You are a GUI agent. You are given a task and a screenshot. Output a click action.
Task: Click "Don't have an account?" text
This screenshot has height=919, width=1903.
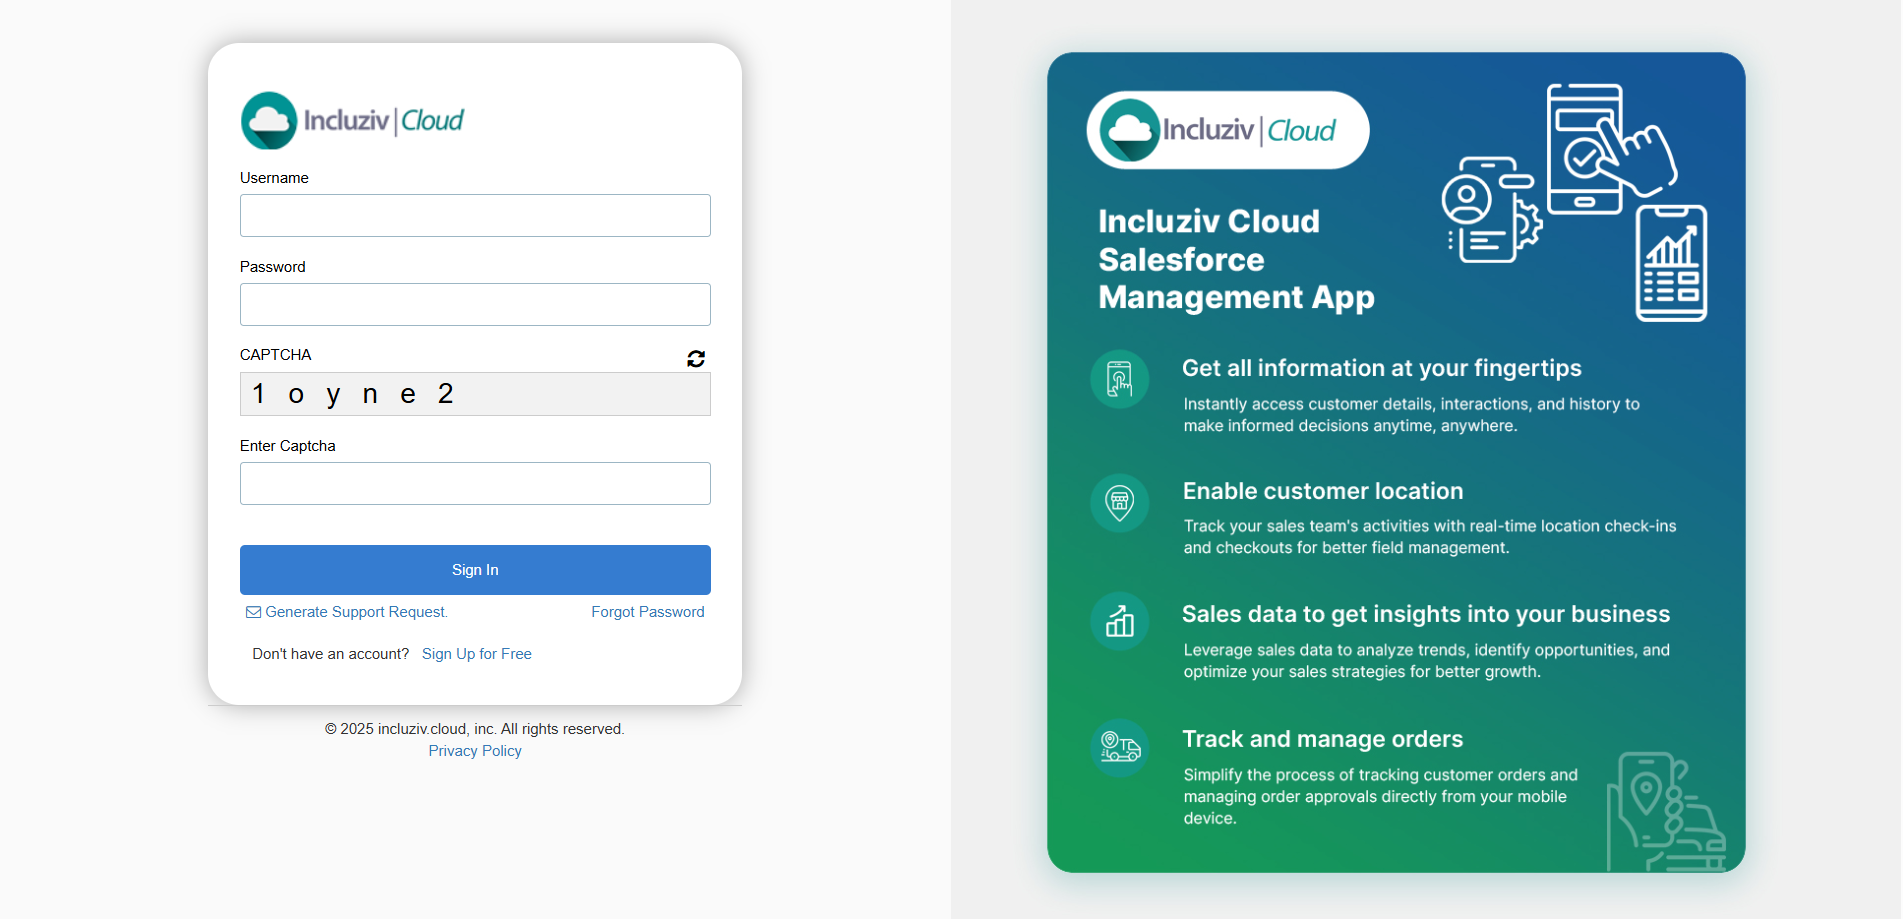(x=331, y=654)
